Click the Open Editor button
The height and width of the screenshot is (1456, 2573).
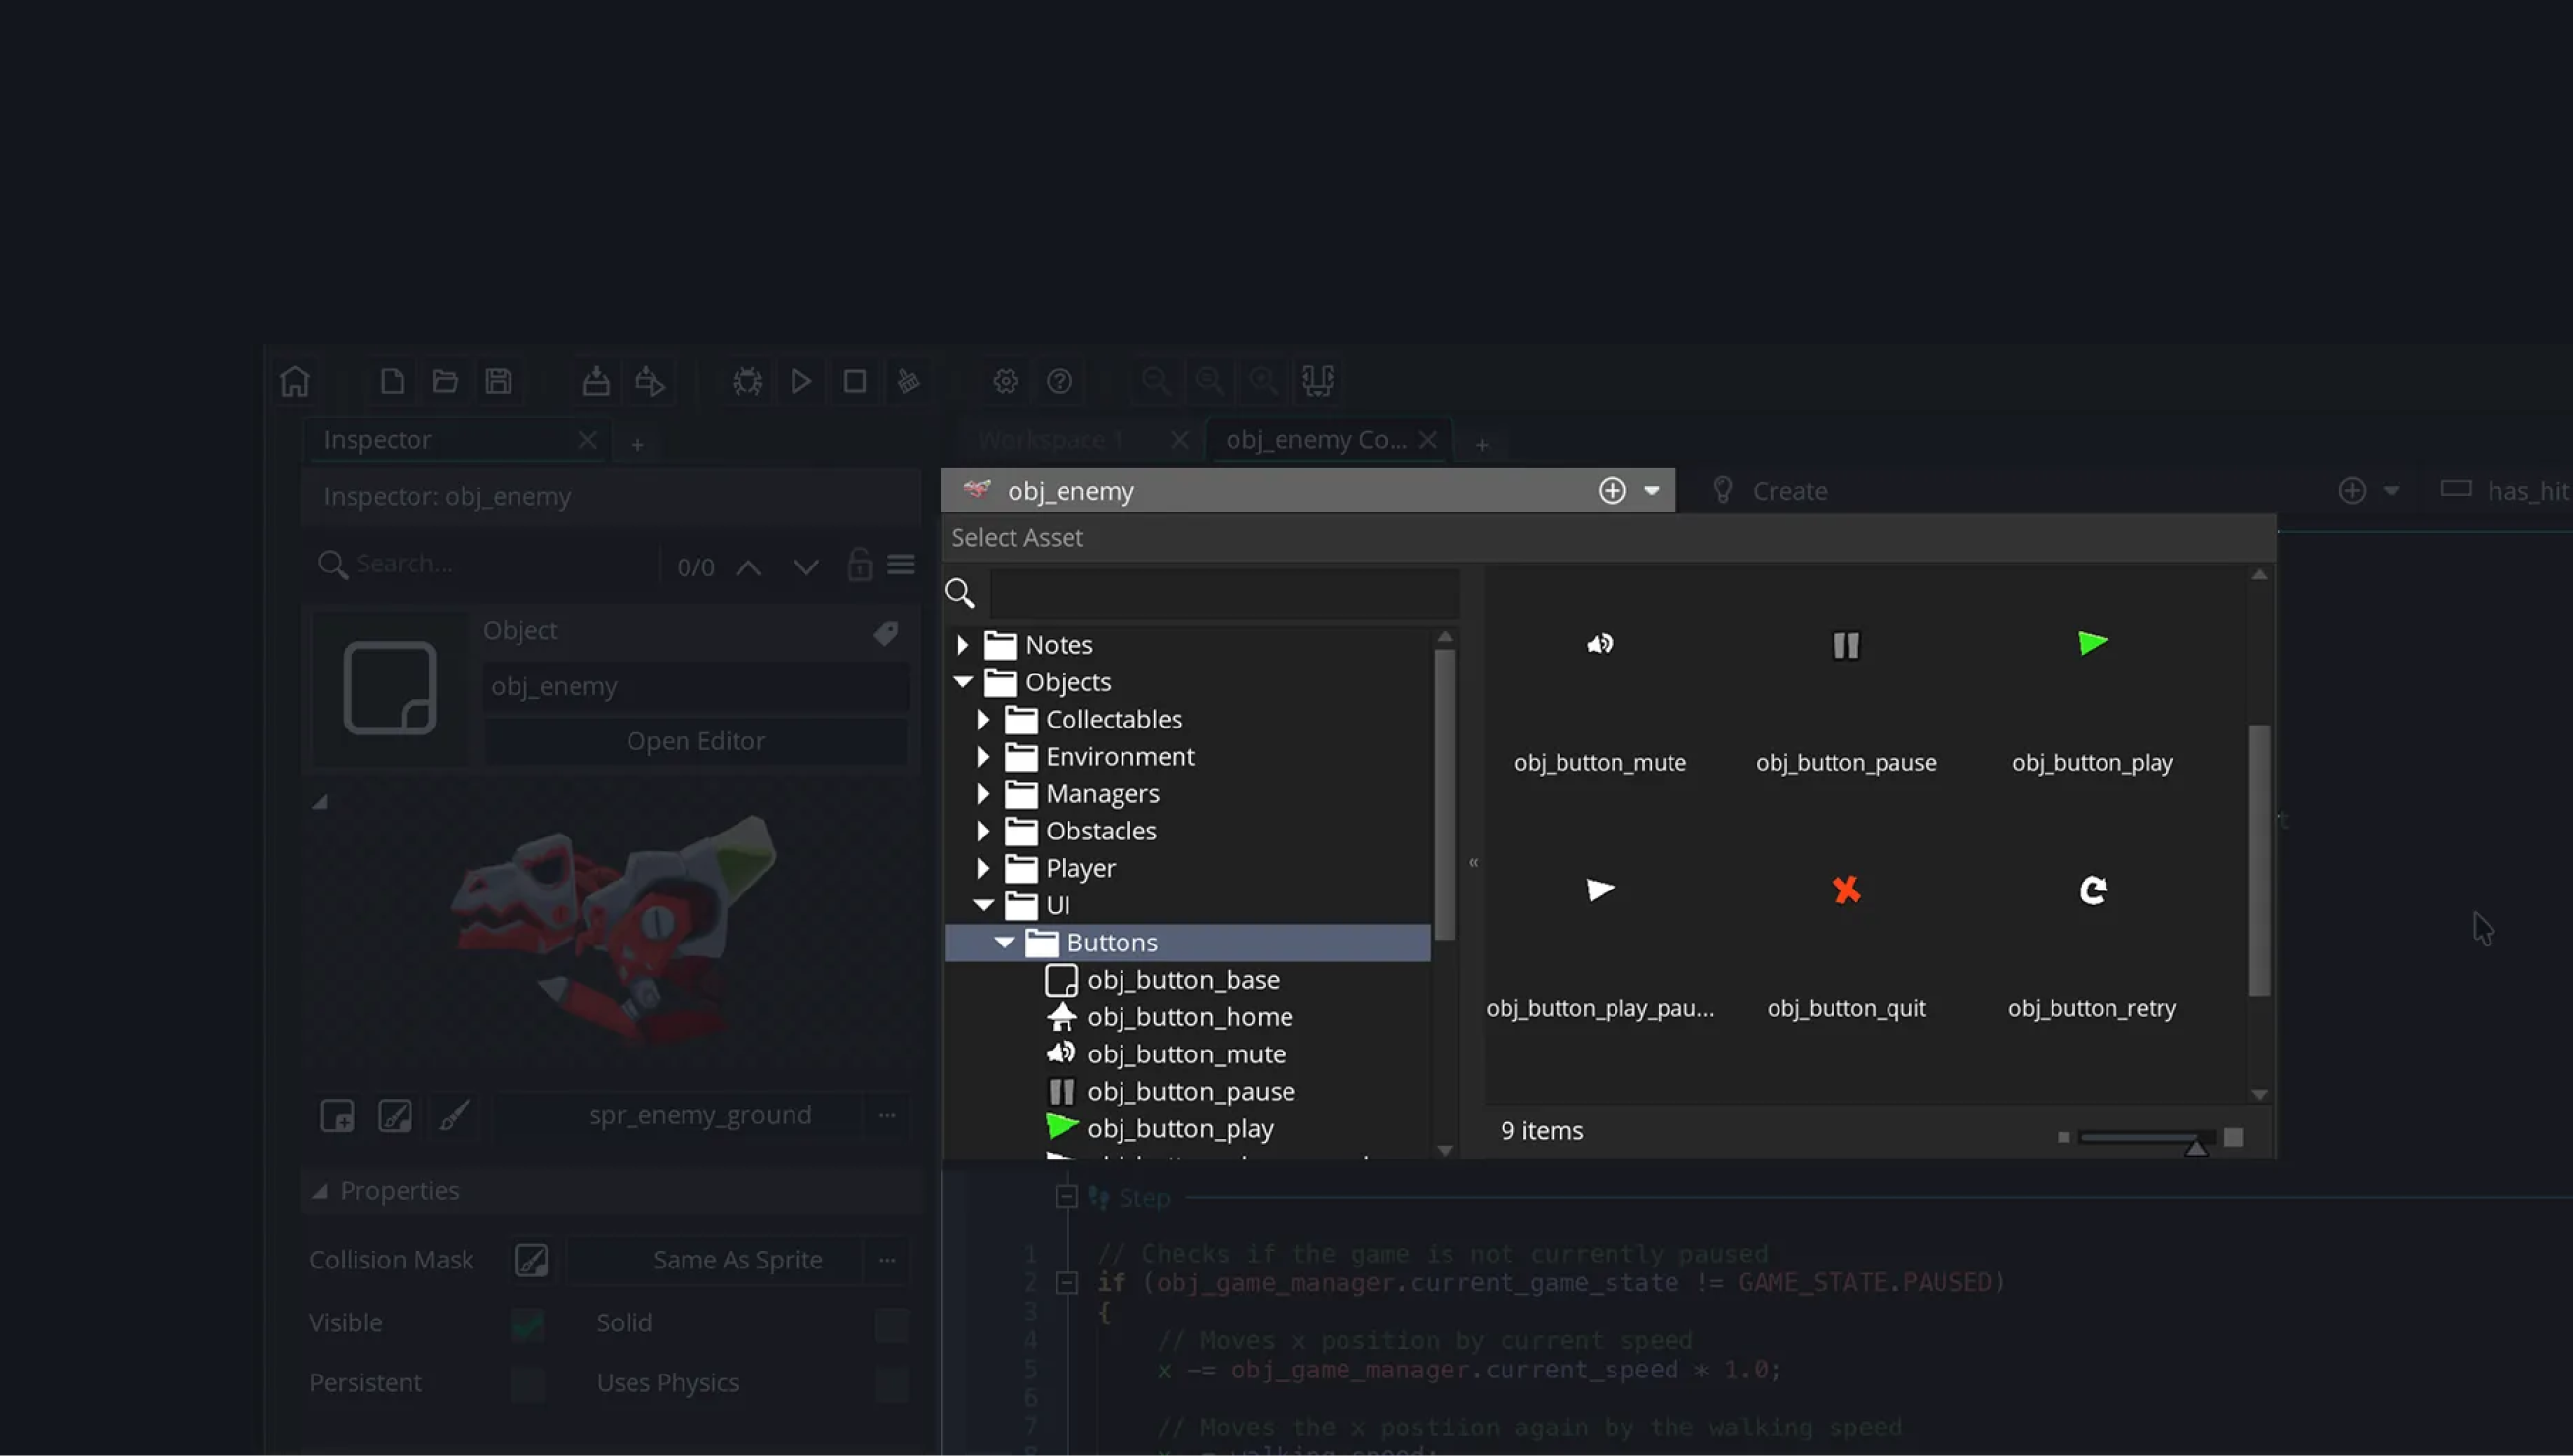pyautogui.click(x=695, y=741)
